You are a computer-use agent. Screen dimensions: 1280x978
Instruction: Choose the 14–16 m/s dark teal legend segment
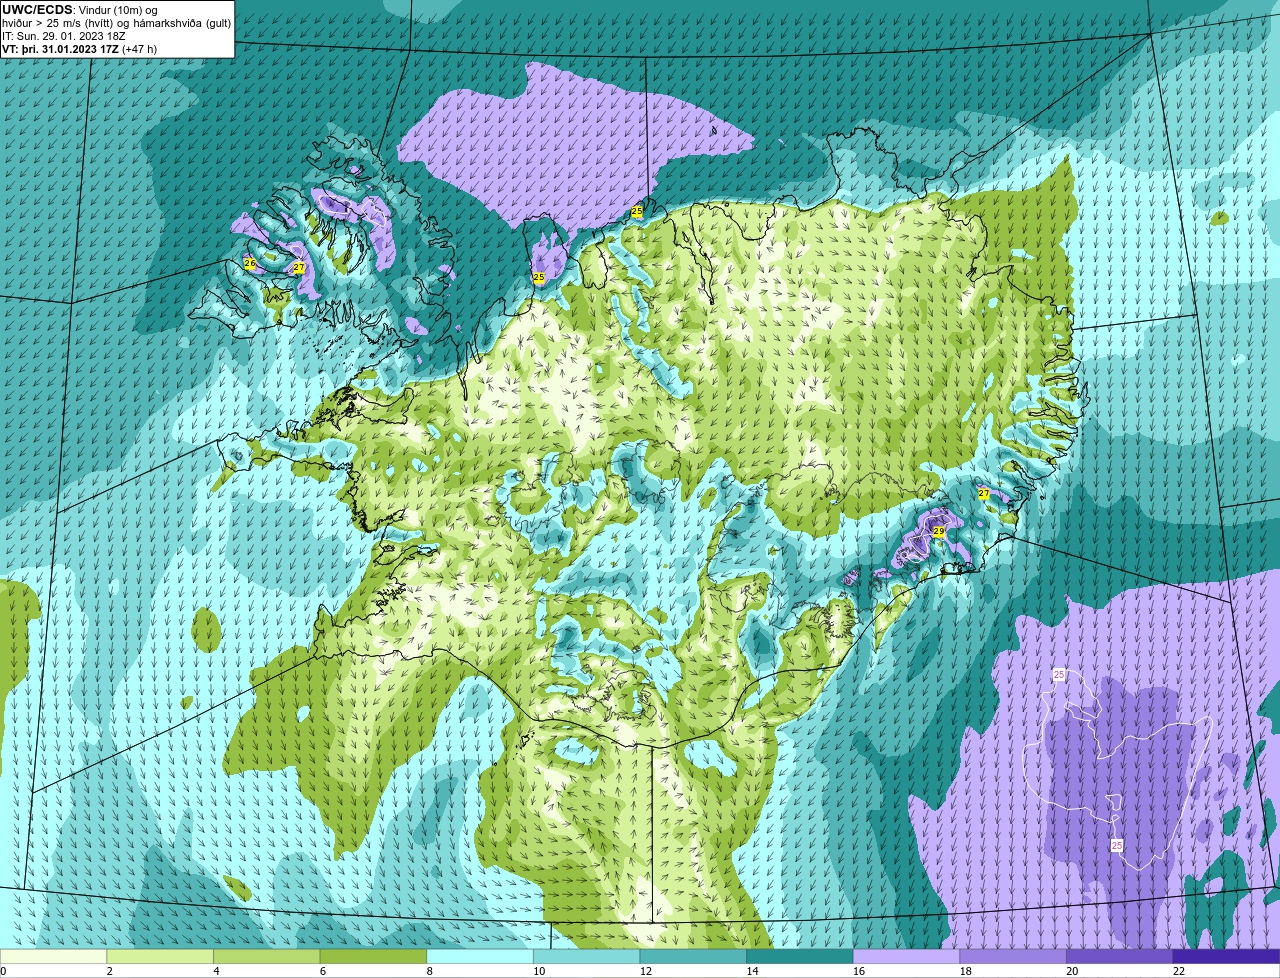[x=800, y=956]
